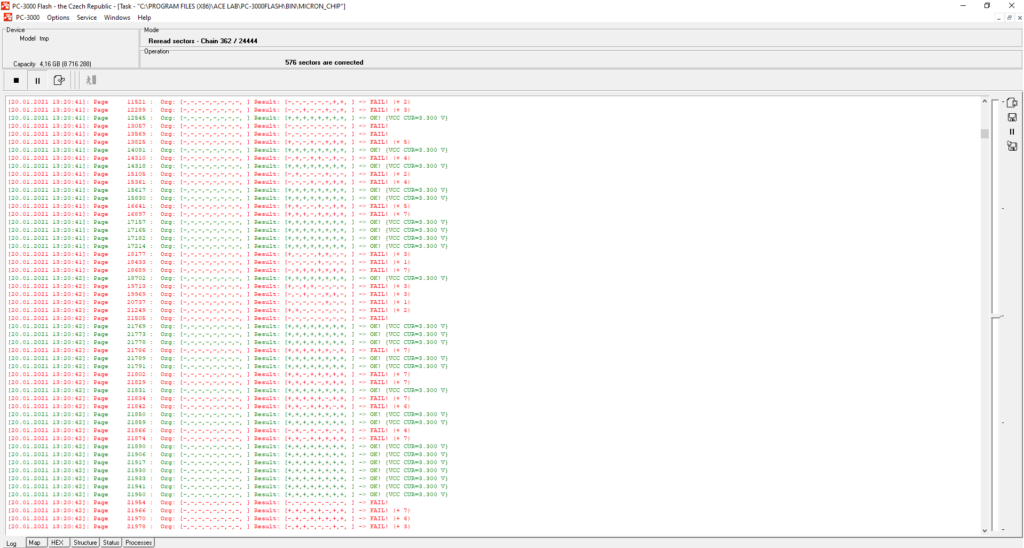1024x548 pixels.
Task: Open the Service menu
Action: pyautogui.click(x=87, y=17)
